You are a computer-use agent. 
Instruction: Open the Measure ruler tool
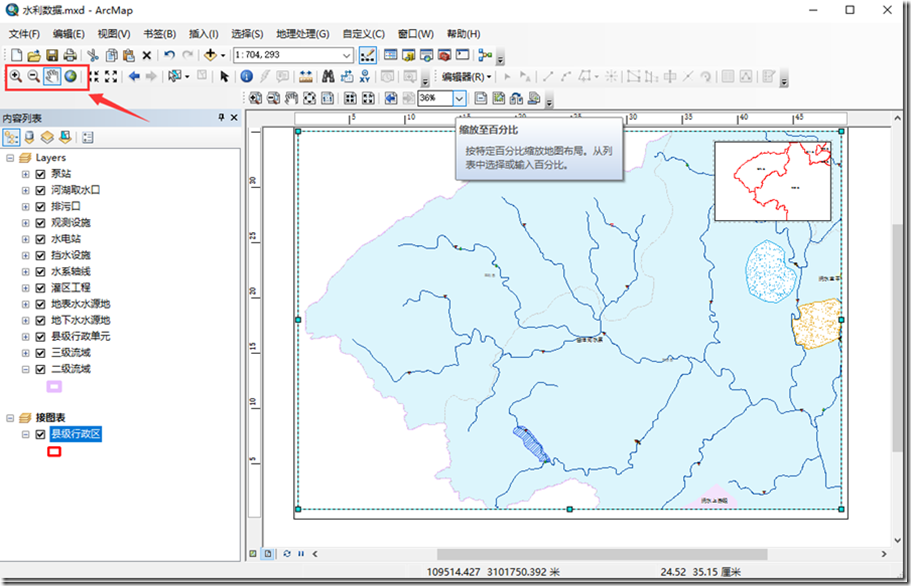click(x=306, y=76)
